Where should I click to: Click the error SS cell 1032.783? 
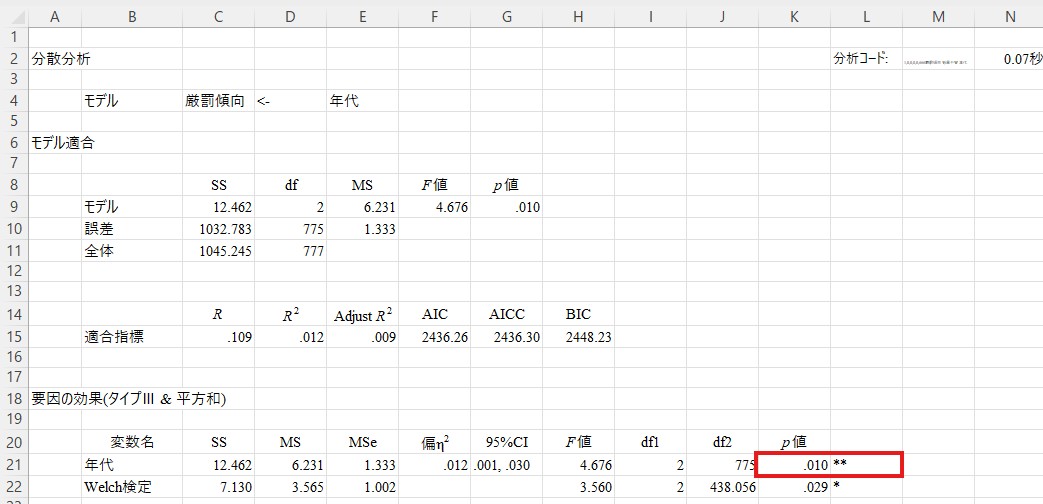(218, 229)
